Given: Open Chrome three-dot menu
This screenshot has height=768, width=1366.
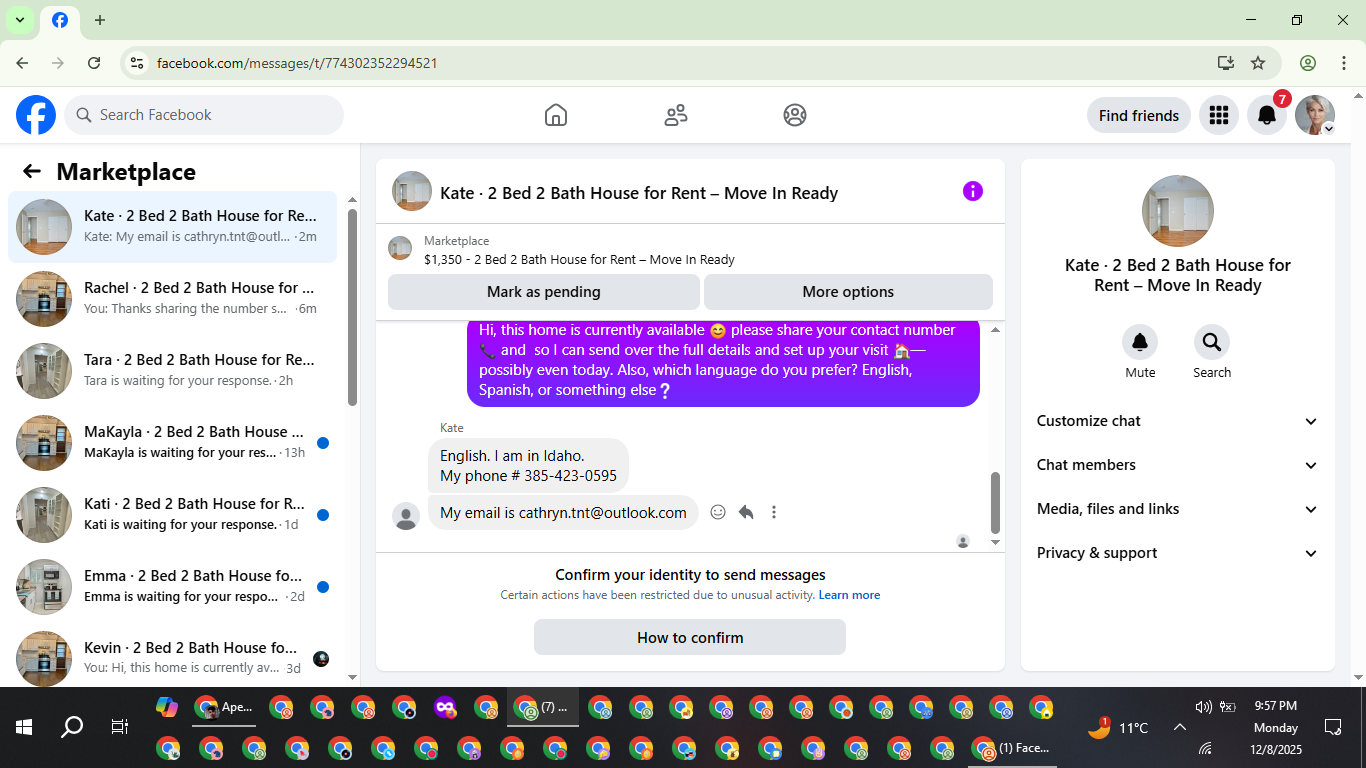Looking at the screenshot, I should click(x=1343, y=63).
